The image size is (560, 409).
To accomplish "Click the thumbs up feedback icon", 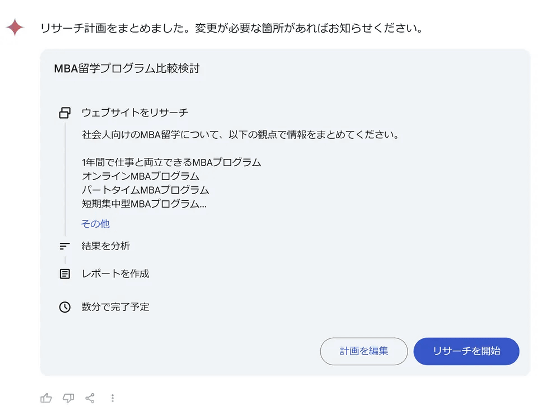I will (46, 398).
